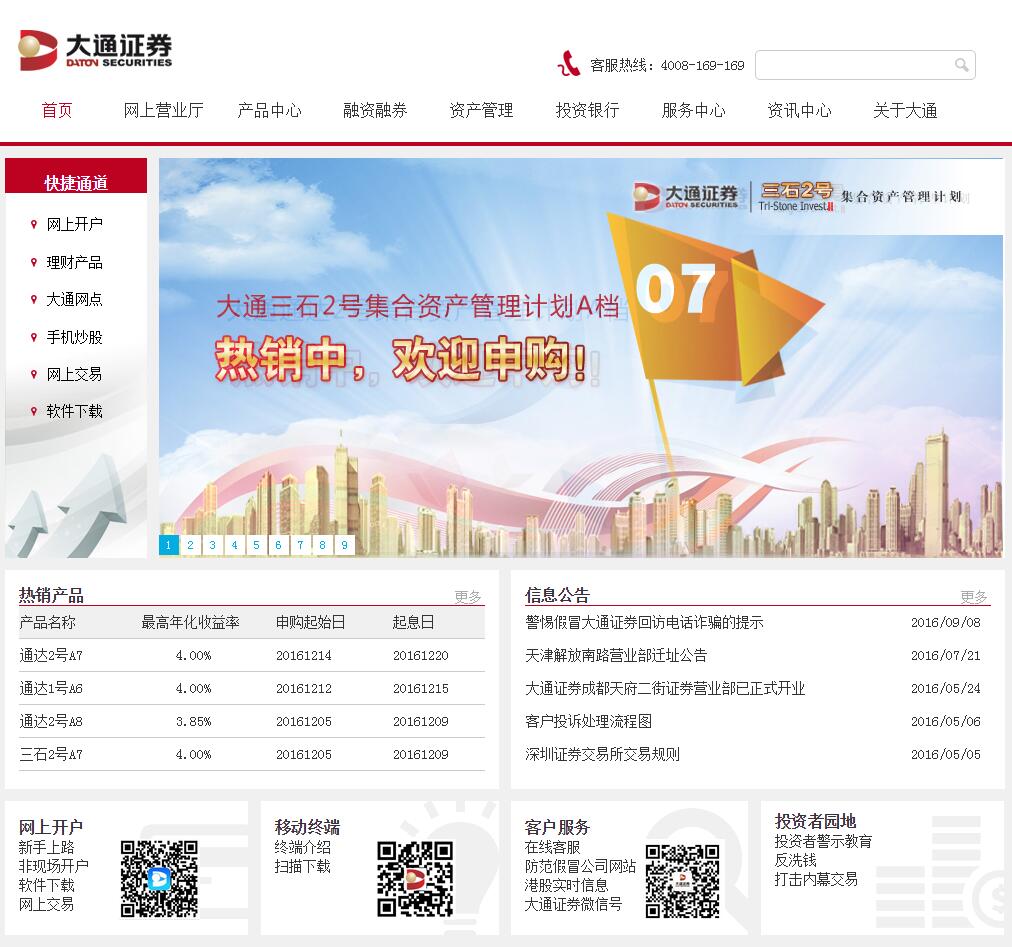1012x947 pixels.
Task: Click 非现场开户 link
Action: (54, 866)
